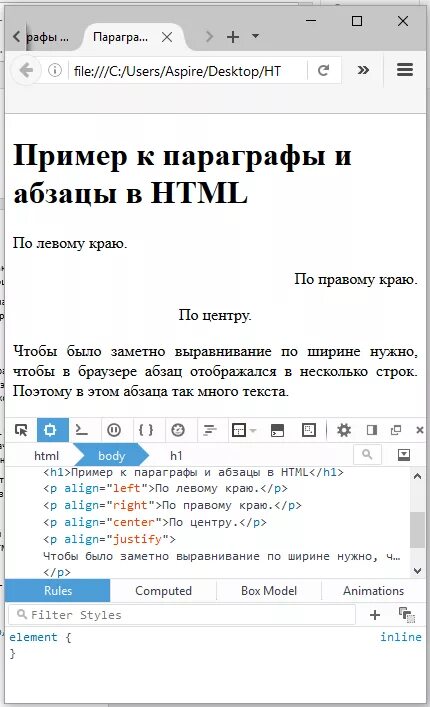Image resolution: width=430 pixels, height=707 pixels.
Task: Switch to the Computed tab
Action: (x=163, y=591)
